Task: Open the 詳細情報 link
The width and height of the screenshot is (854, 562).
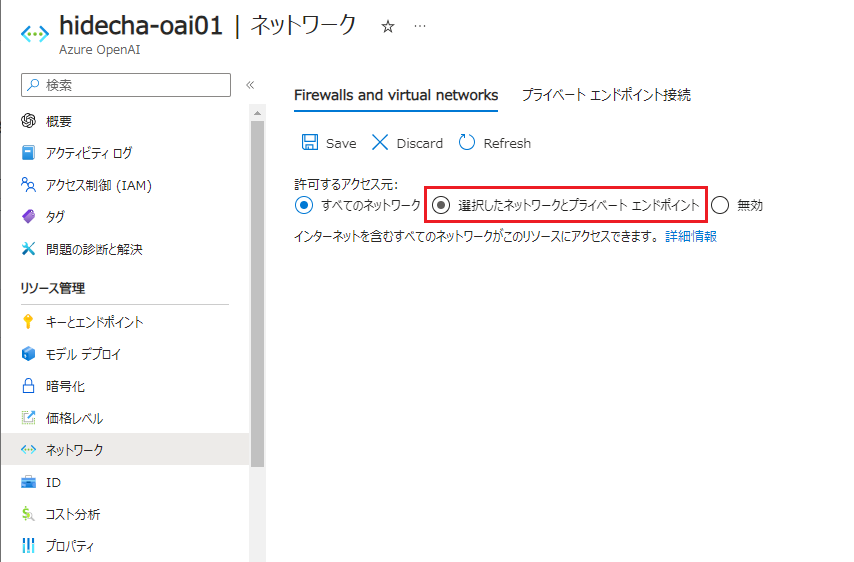Action: [691, 236]
